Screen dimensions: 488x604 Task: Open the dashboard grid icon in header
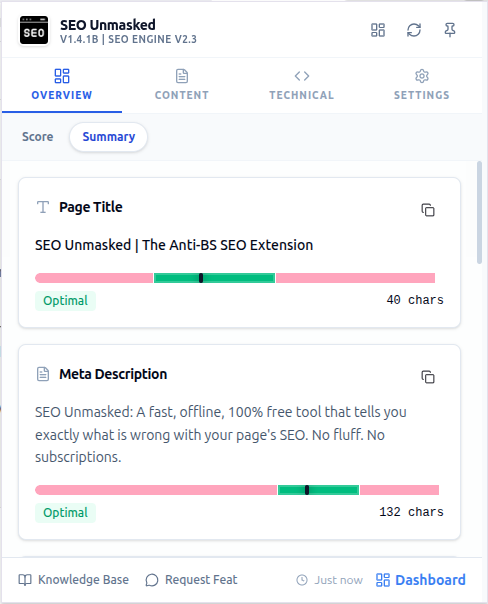pyautogui.click(x=377, y=30)
